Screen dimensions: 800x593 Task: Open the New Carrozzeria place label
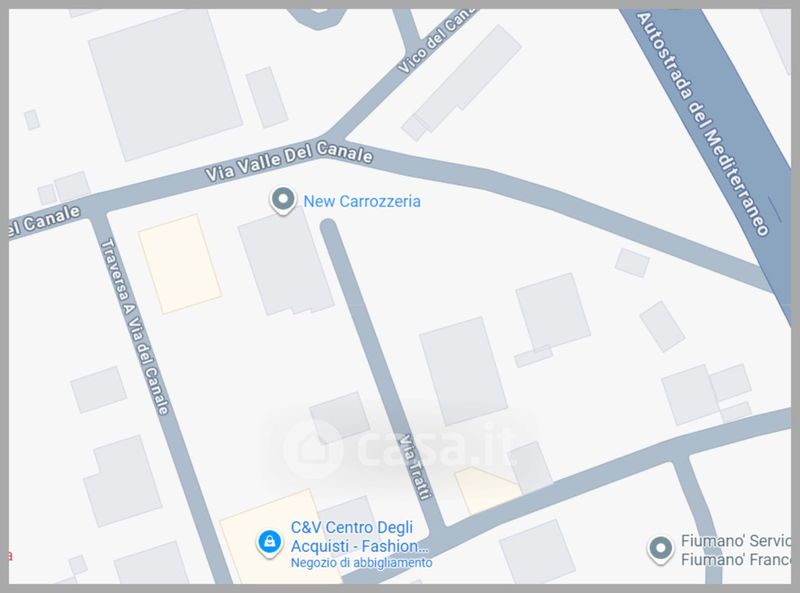point(362,202)
